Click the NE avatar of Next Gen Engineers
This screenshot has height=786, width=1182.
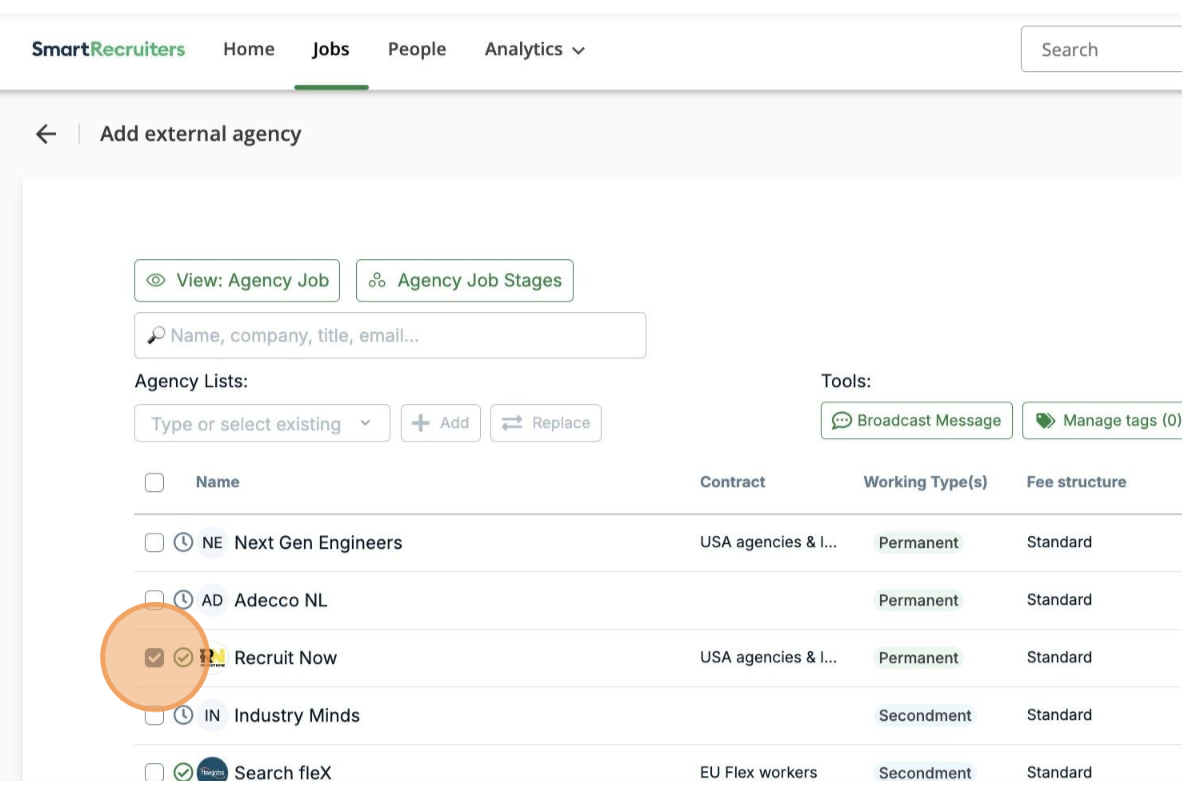213,543
